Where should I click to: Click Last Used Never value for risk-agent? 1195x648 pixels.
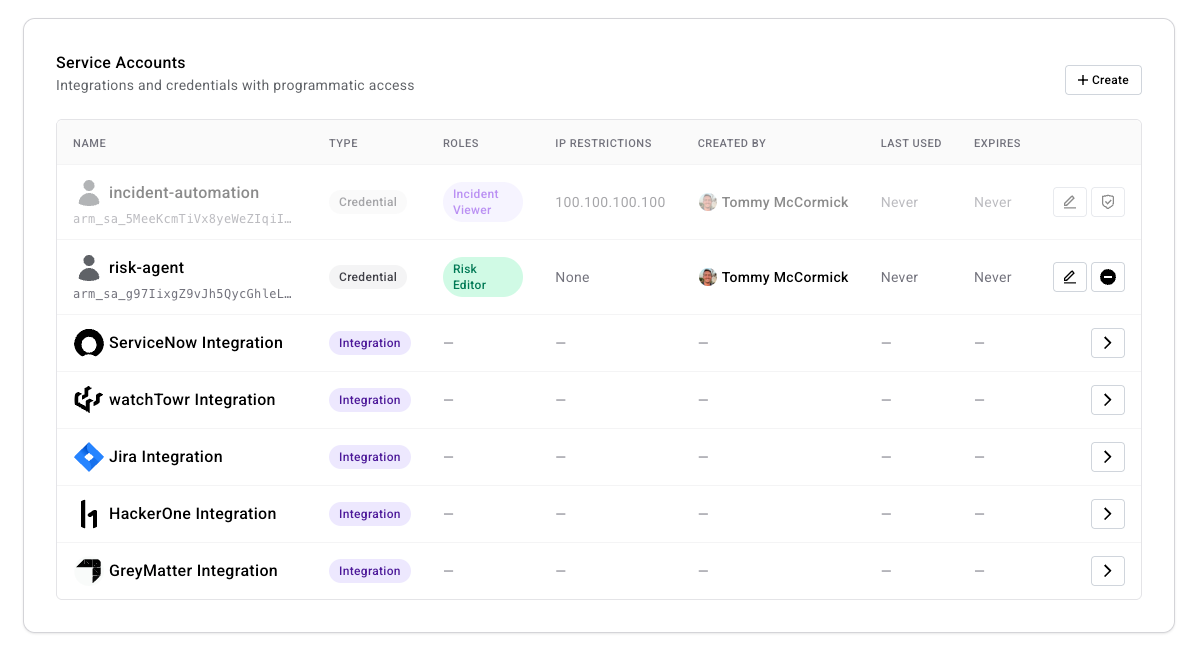[x=899, y=277]
